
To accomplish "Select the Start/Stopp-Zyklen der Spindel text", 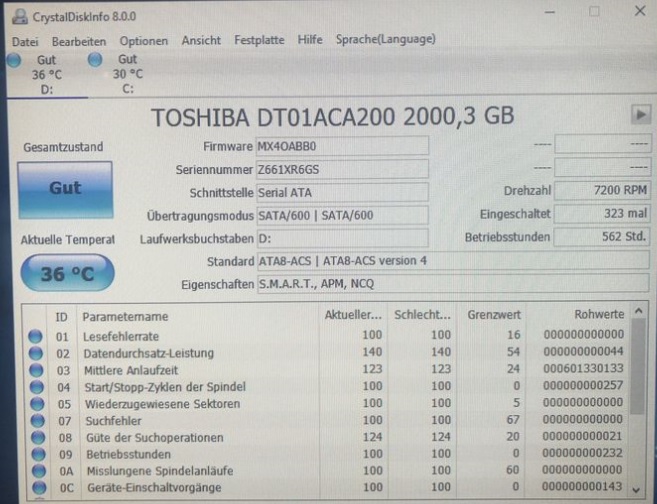I will coord(165,387).
